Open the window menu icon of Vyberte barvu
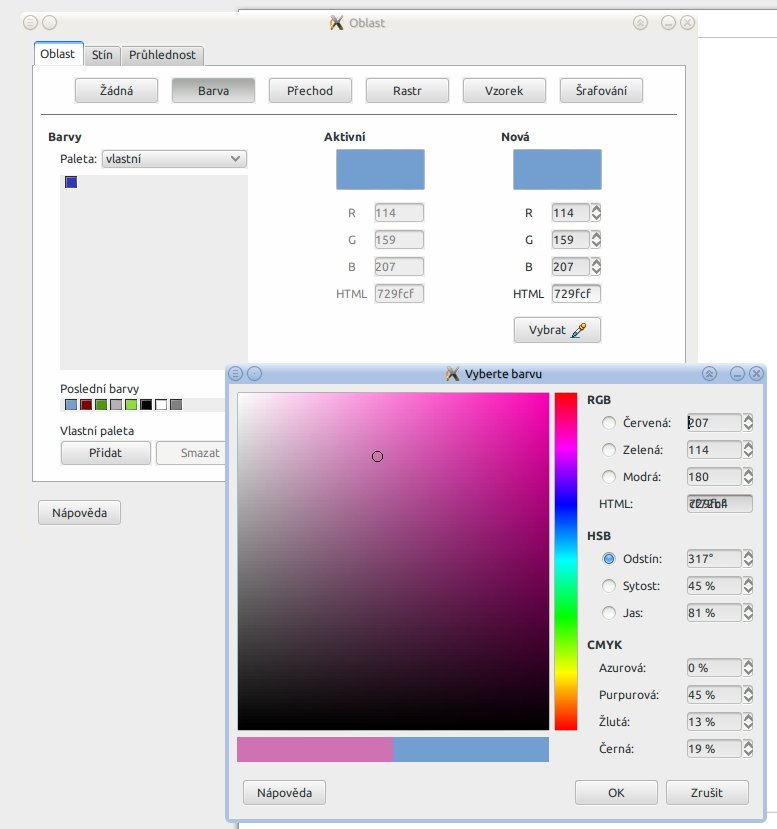This screenshot has width=777, height=829. click(236, 374)
